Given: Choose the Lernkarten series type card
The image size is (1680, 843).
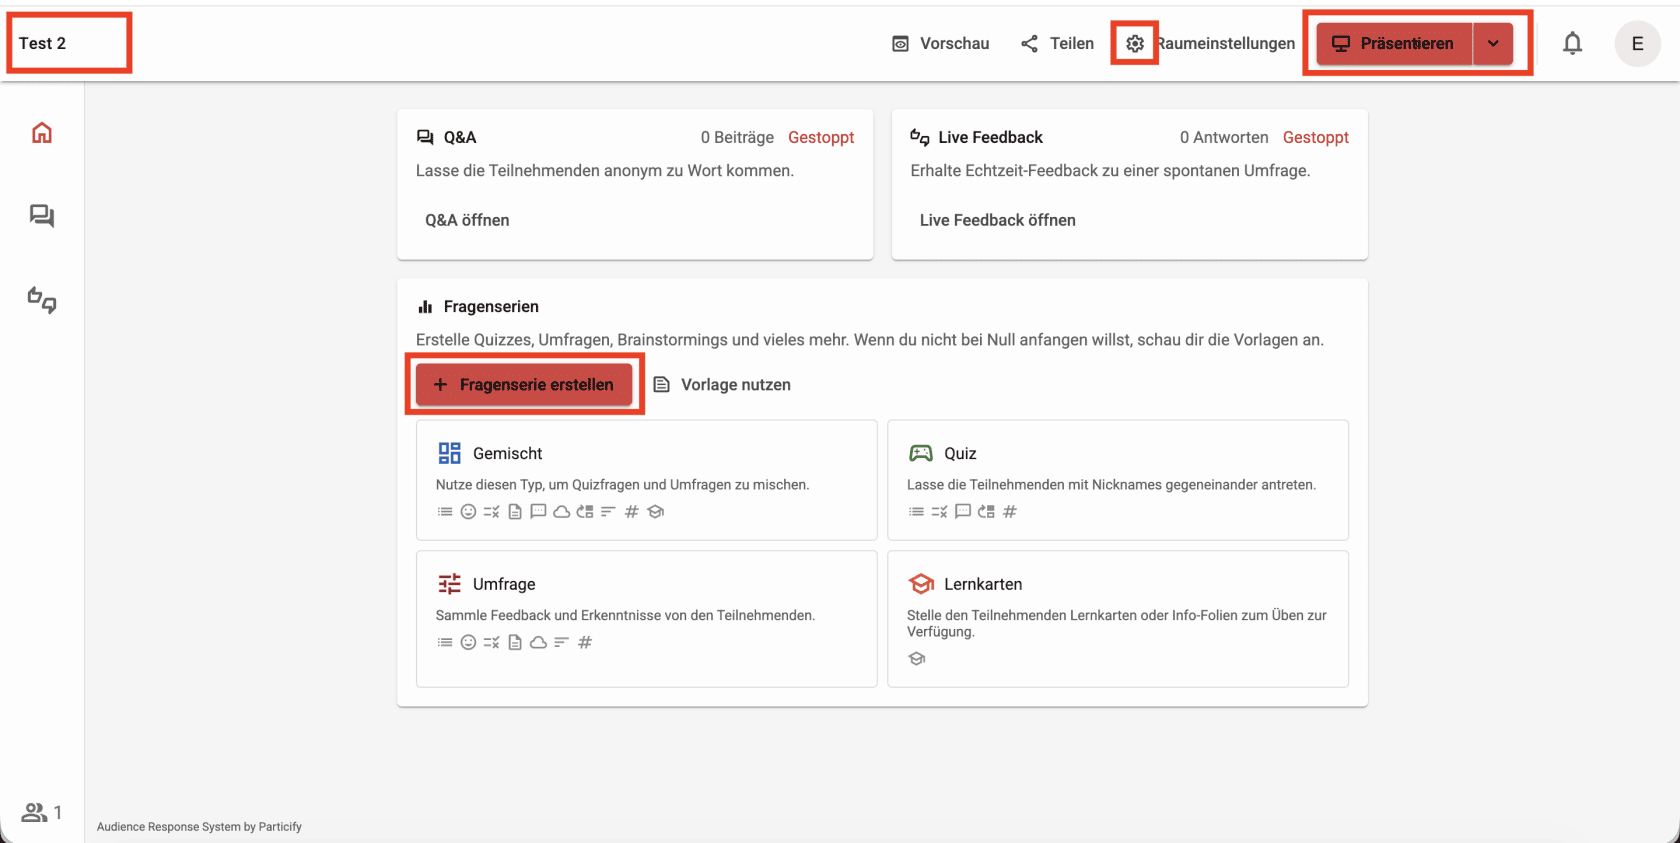Looking at the screenshot, I should pos(1118,619).
